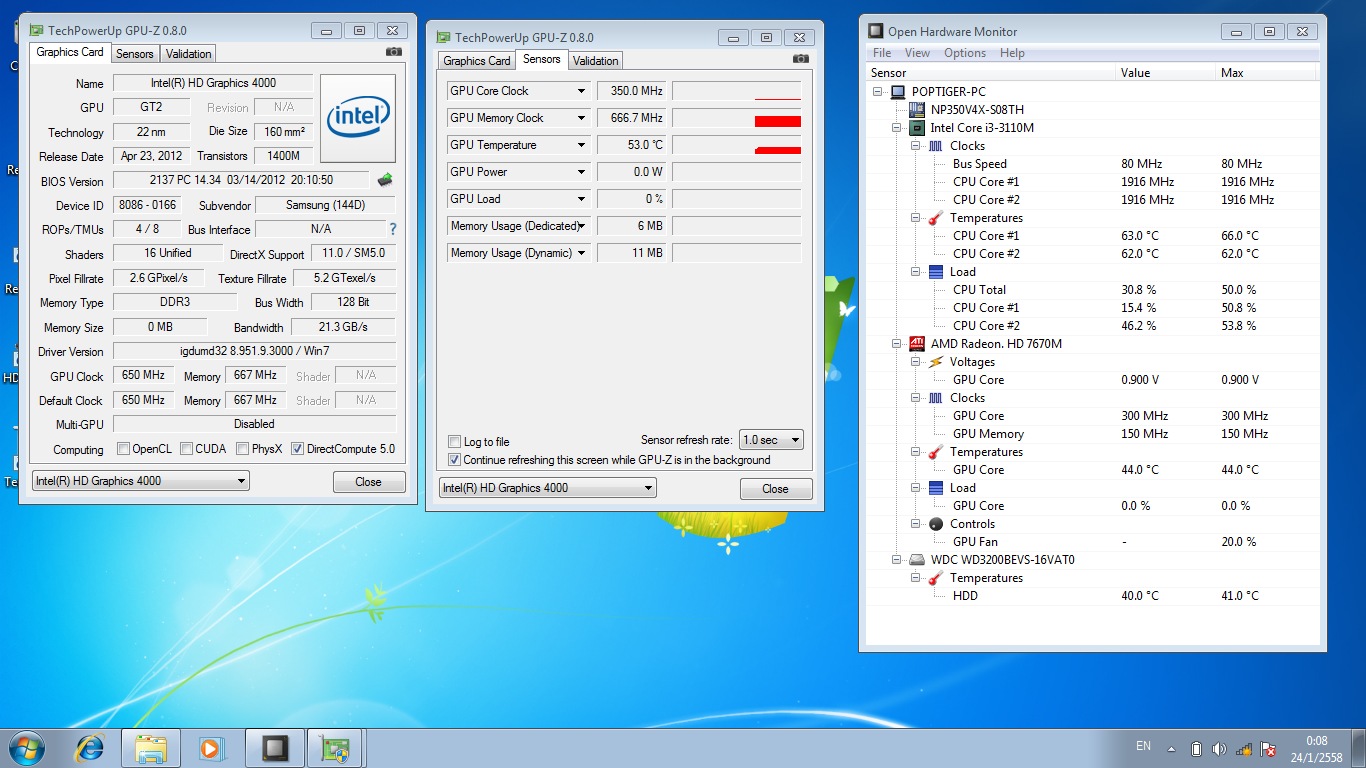The image size is (1366, 768).
Task: Click the EN language indicator in the taskbar
Action: coord(1144,746)
